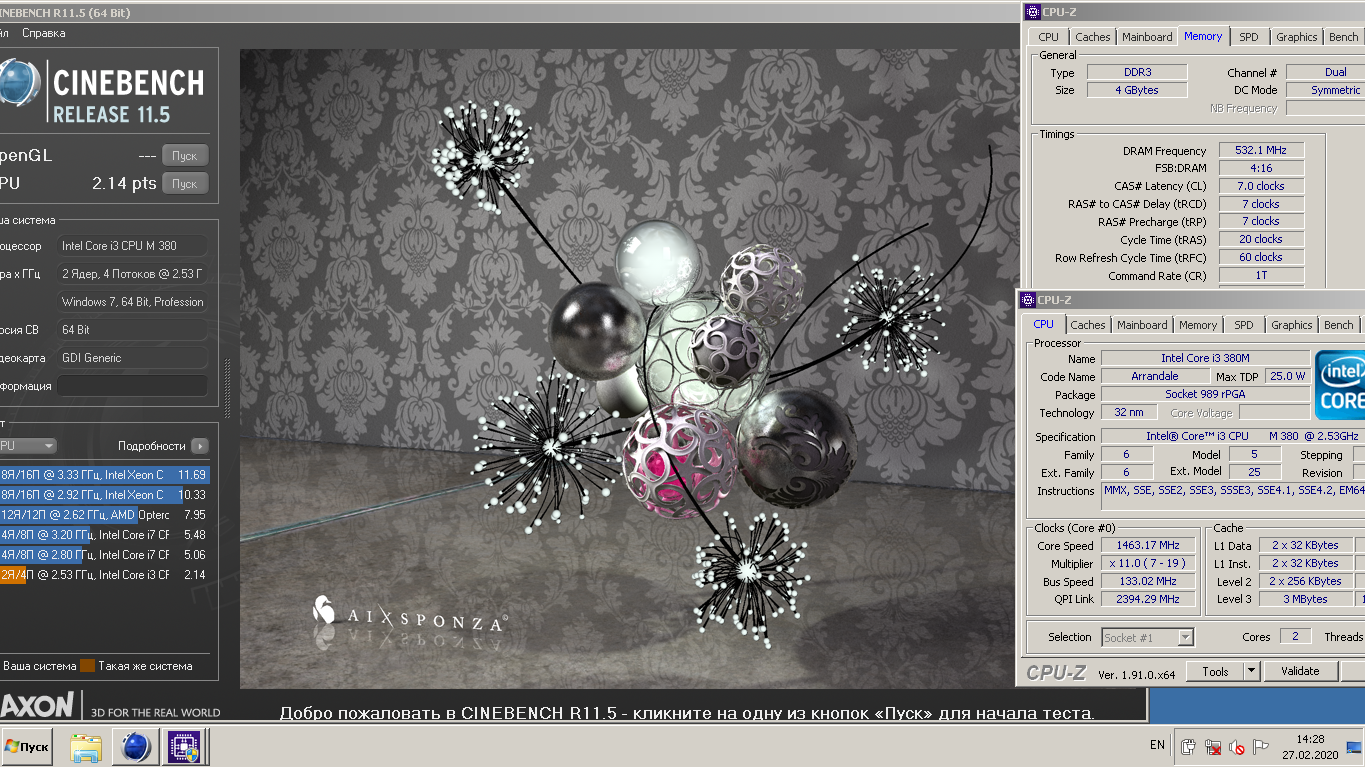This screenshot has height=767, width=1365.
Task: Open the muted volume tray icon
Action: (x=1236, y=746)
